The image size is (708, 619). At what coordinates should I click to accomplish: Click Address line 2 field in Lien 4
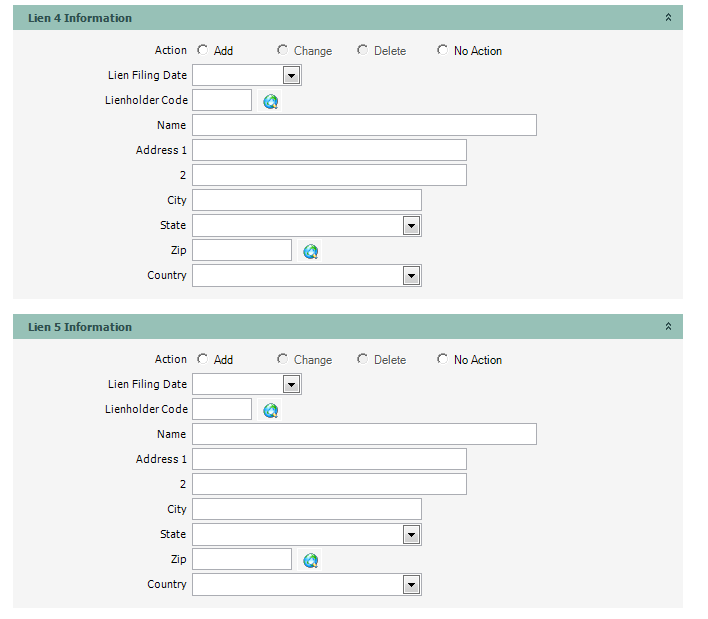[329, 175]
